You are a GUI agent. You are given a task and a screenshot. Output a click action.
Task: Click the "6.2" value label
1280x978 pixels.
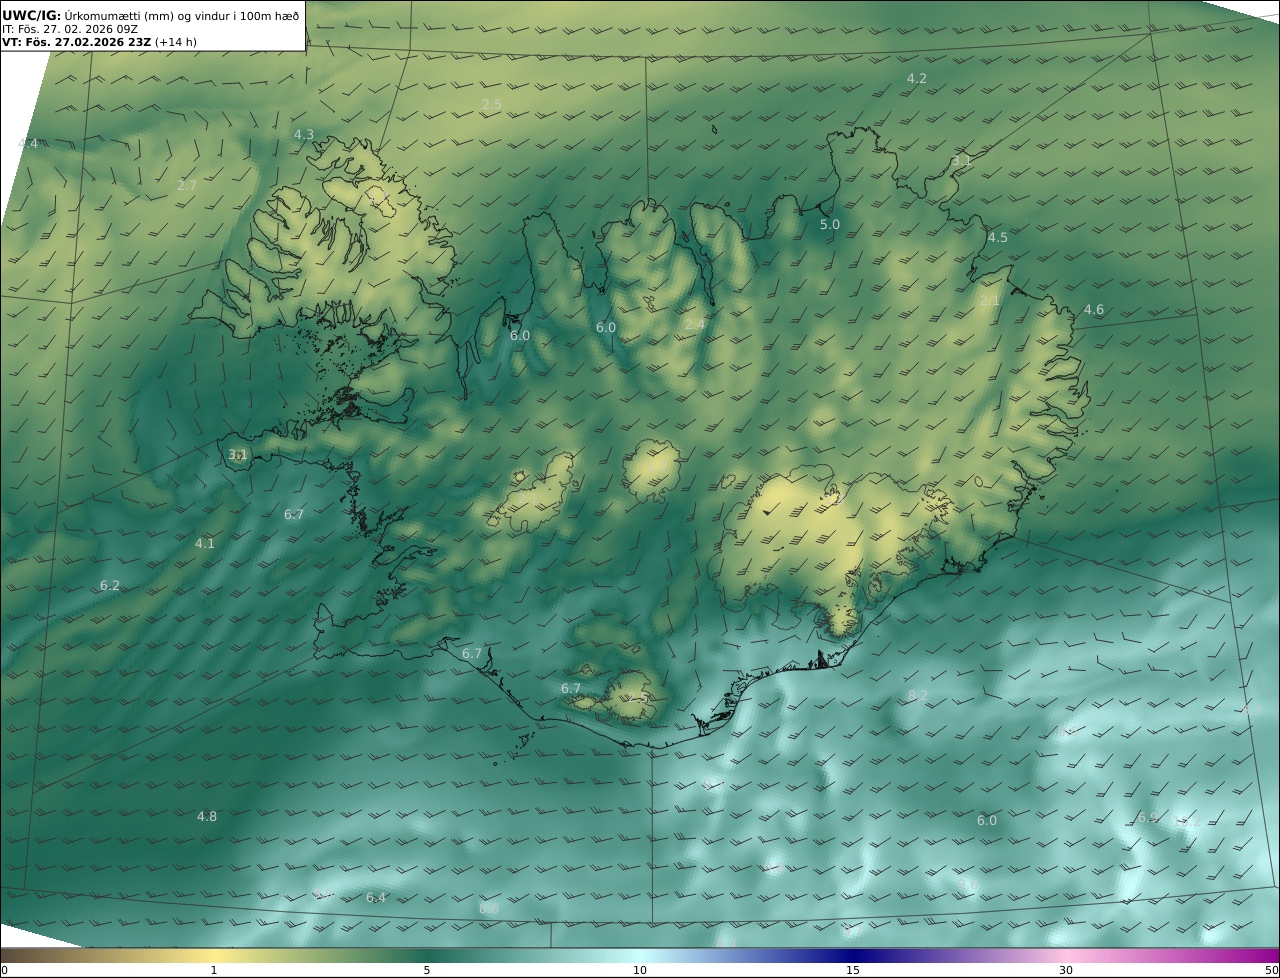coord(110,585)
